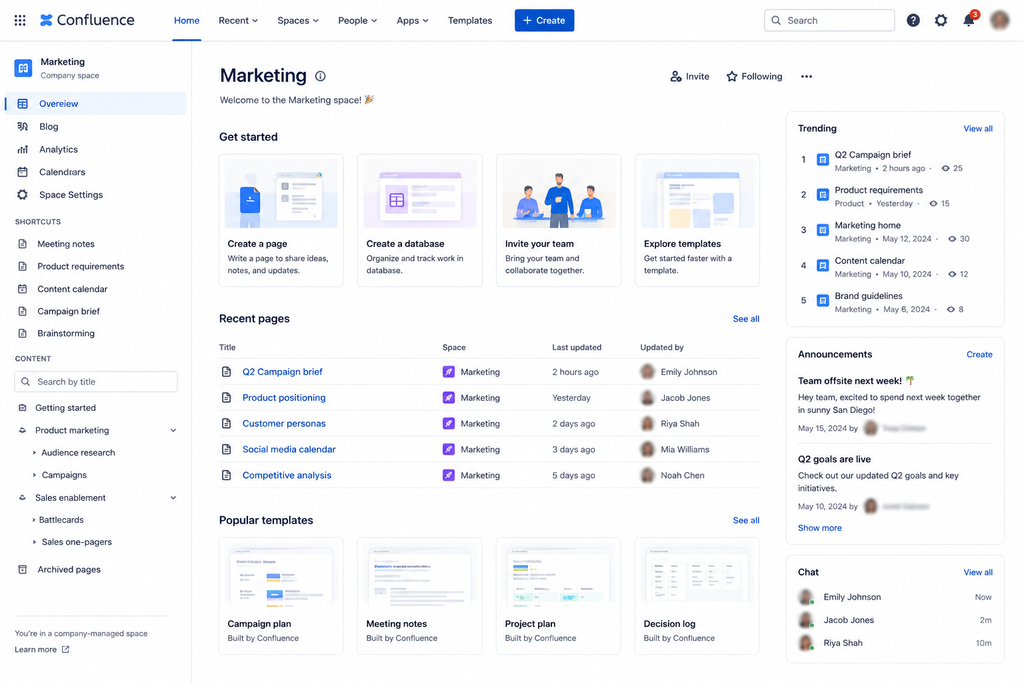Open the Create a database card
Screen dimensions: 1024x683
420,221
